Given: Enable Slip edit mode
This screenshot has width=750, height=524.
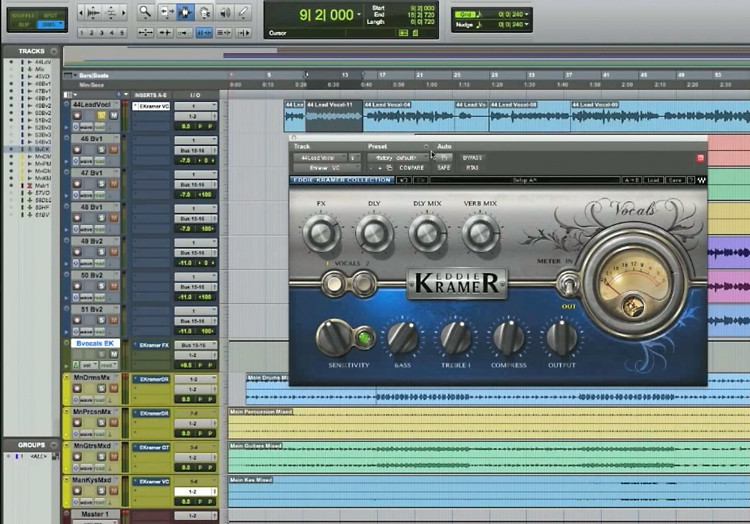Looking at the screenshot, I should pos(22,24).
